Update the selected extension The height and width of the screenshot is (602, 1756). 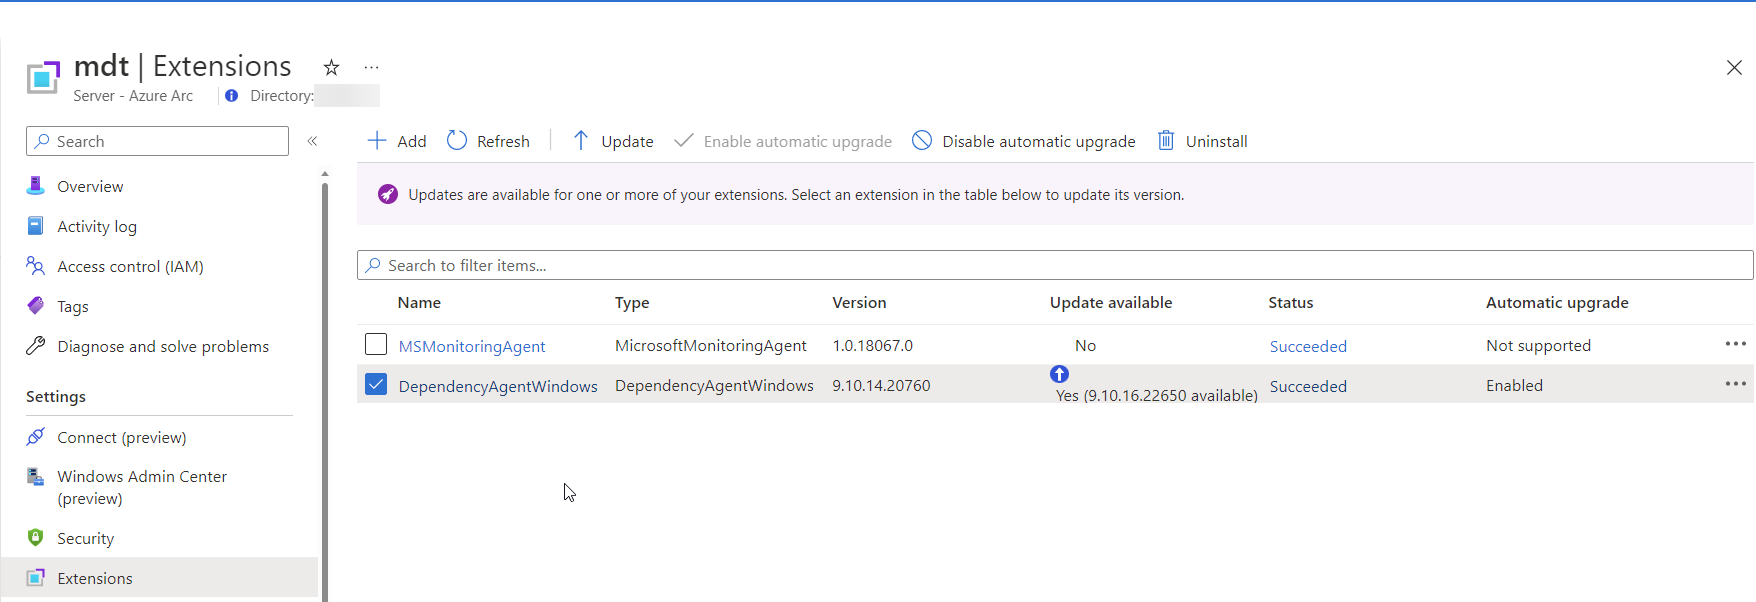(612, 141)
